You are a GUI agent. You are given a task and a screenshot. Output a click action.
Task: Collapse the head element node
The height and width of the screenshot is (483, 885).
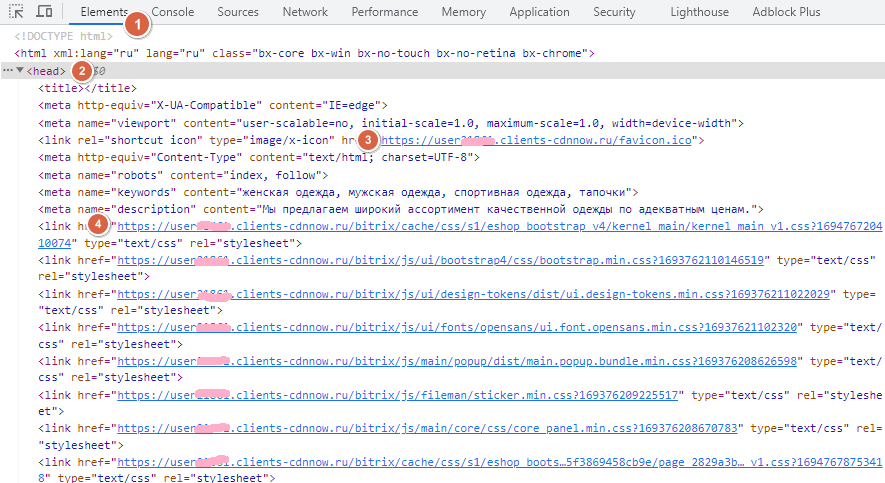tap(20, 71)
